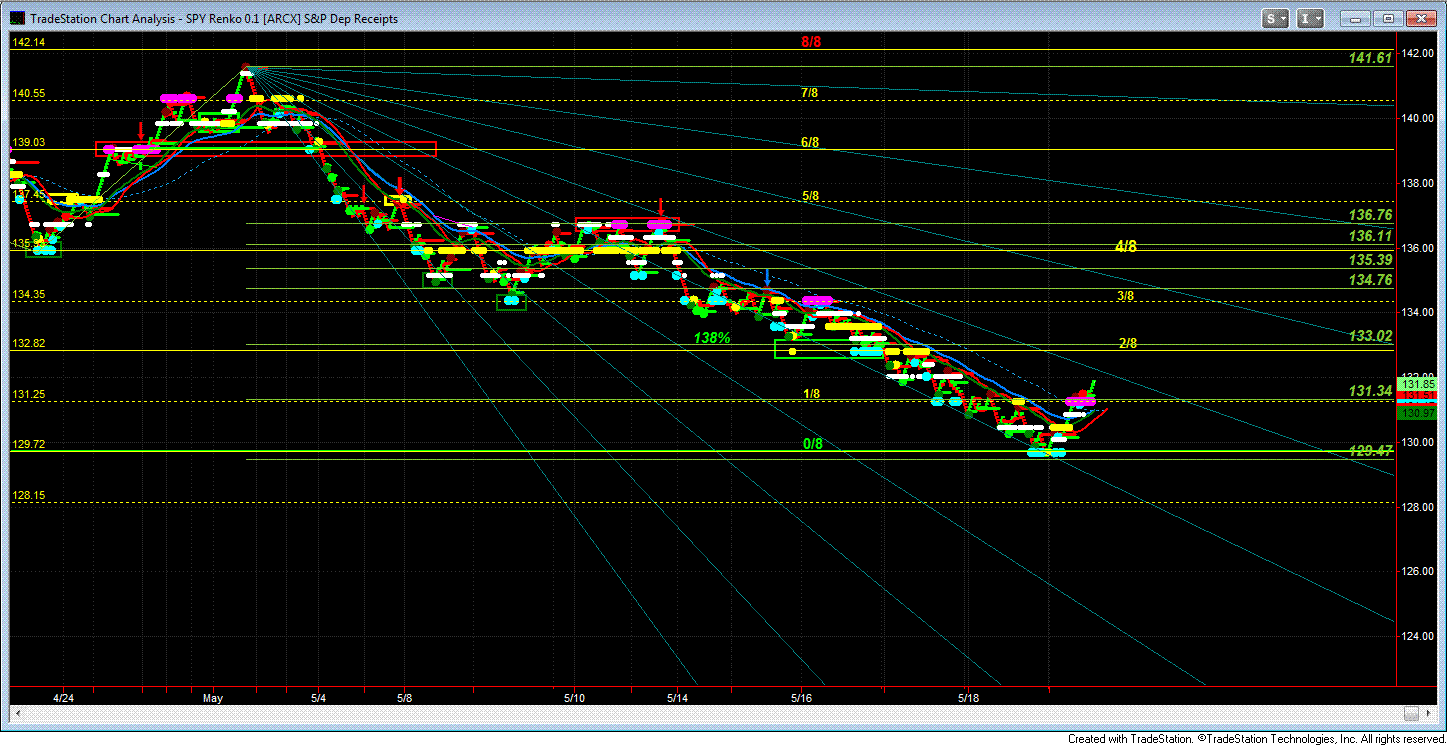This screenshot has width=1447, height=745.
Task: Click the 5/18 date on the time axis
Action: pos(968,696)
